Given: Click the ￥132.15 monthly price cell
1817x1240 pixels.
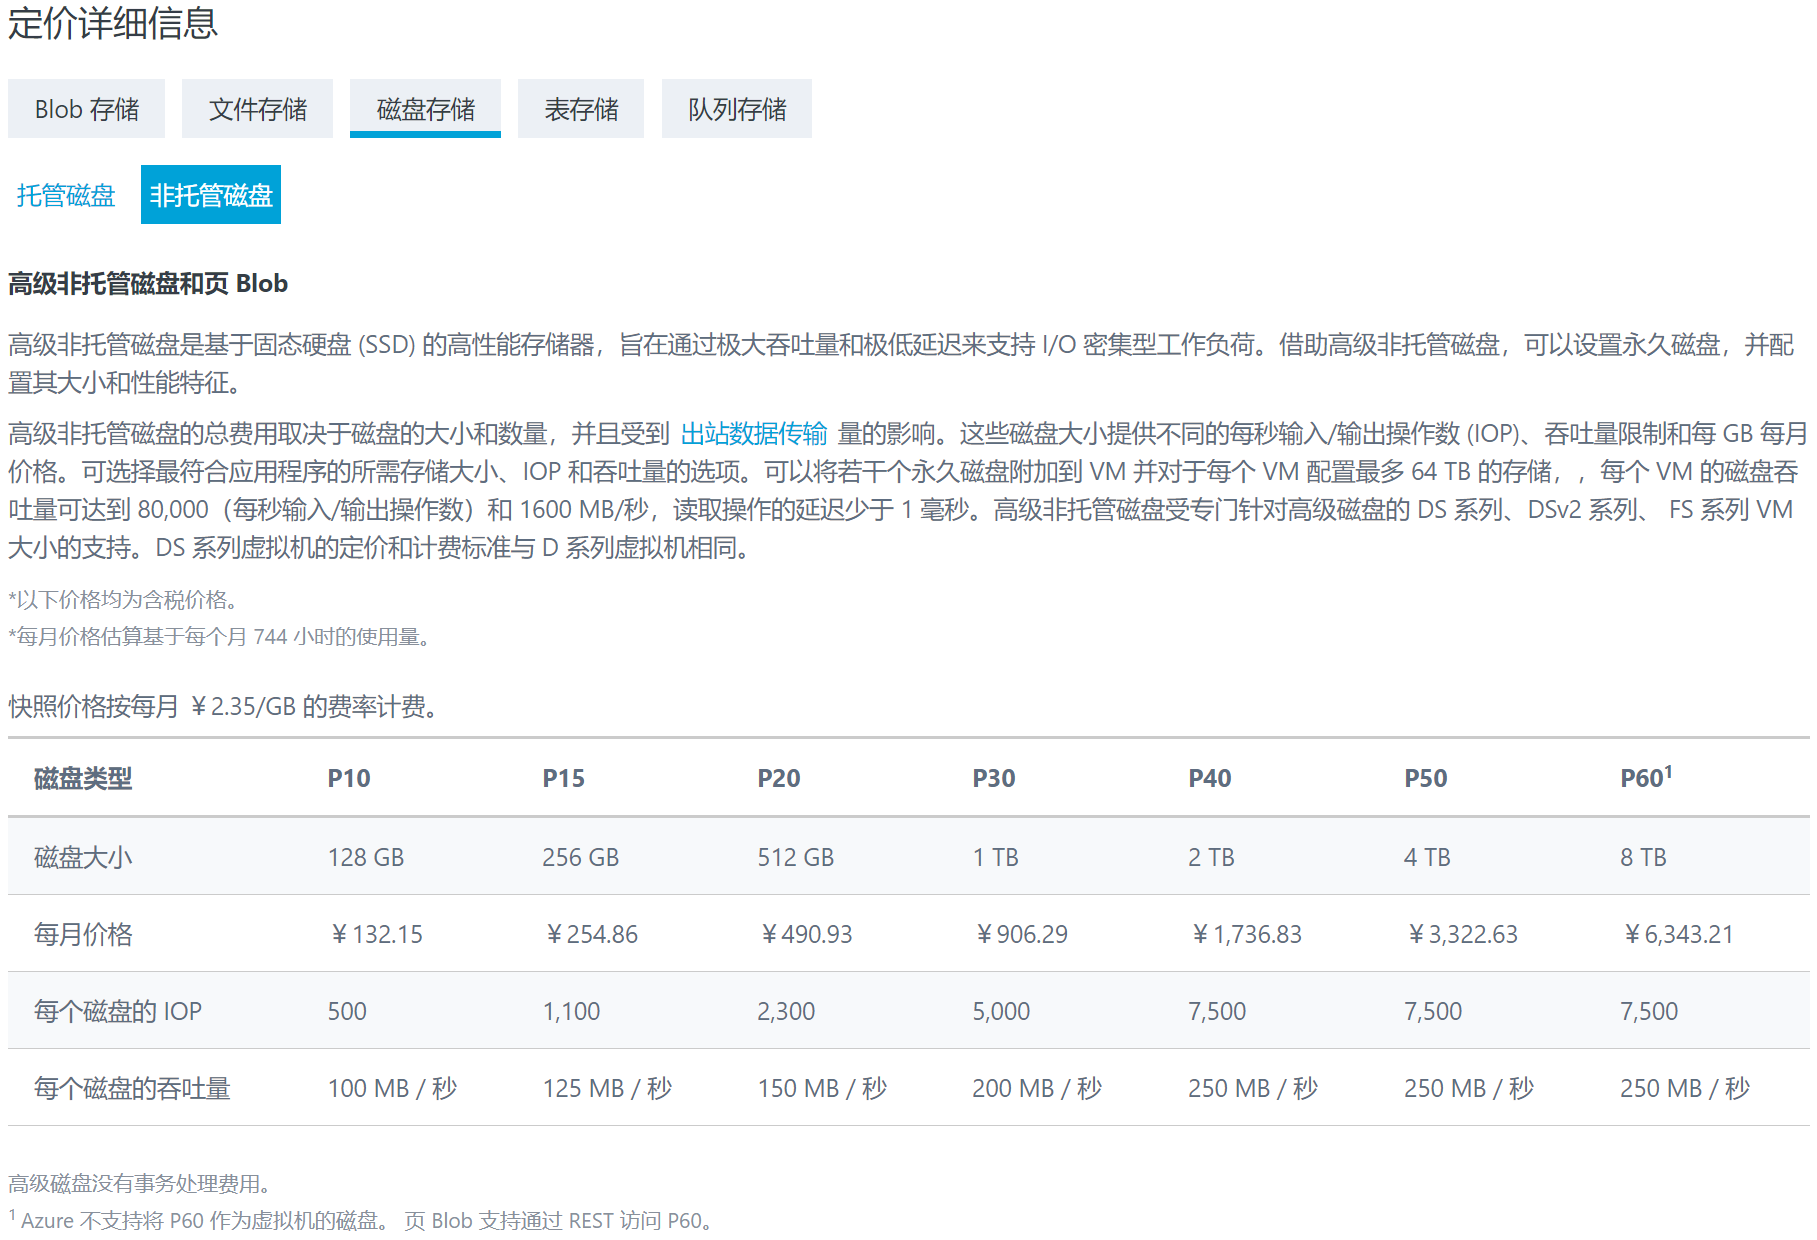Looking at the screenshot, I should (376, 934).
